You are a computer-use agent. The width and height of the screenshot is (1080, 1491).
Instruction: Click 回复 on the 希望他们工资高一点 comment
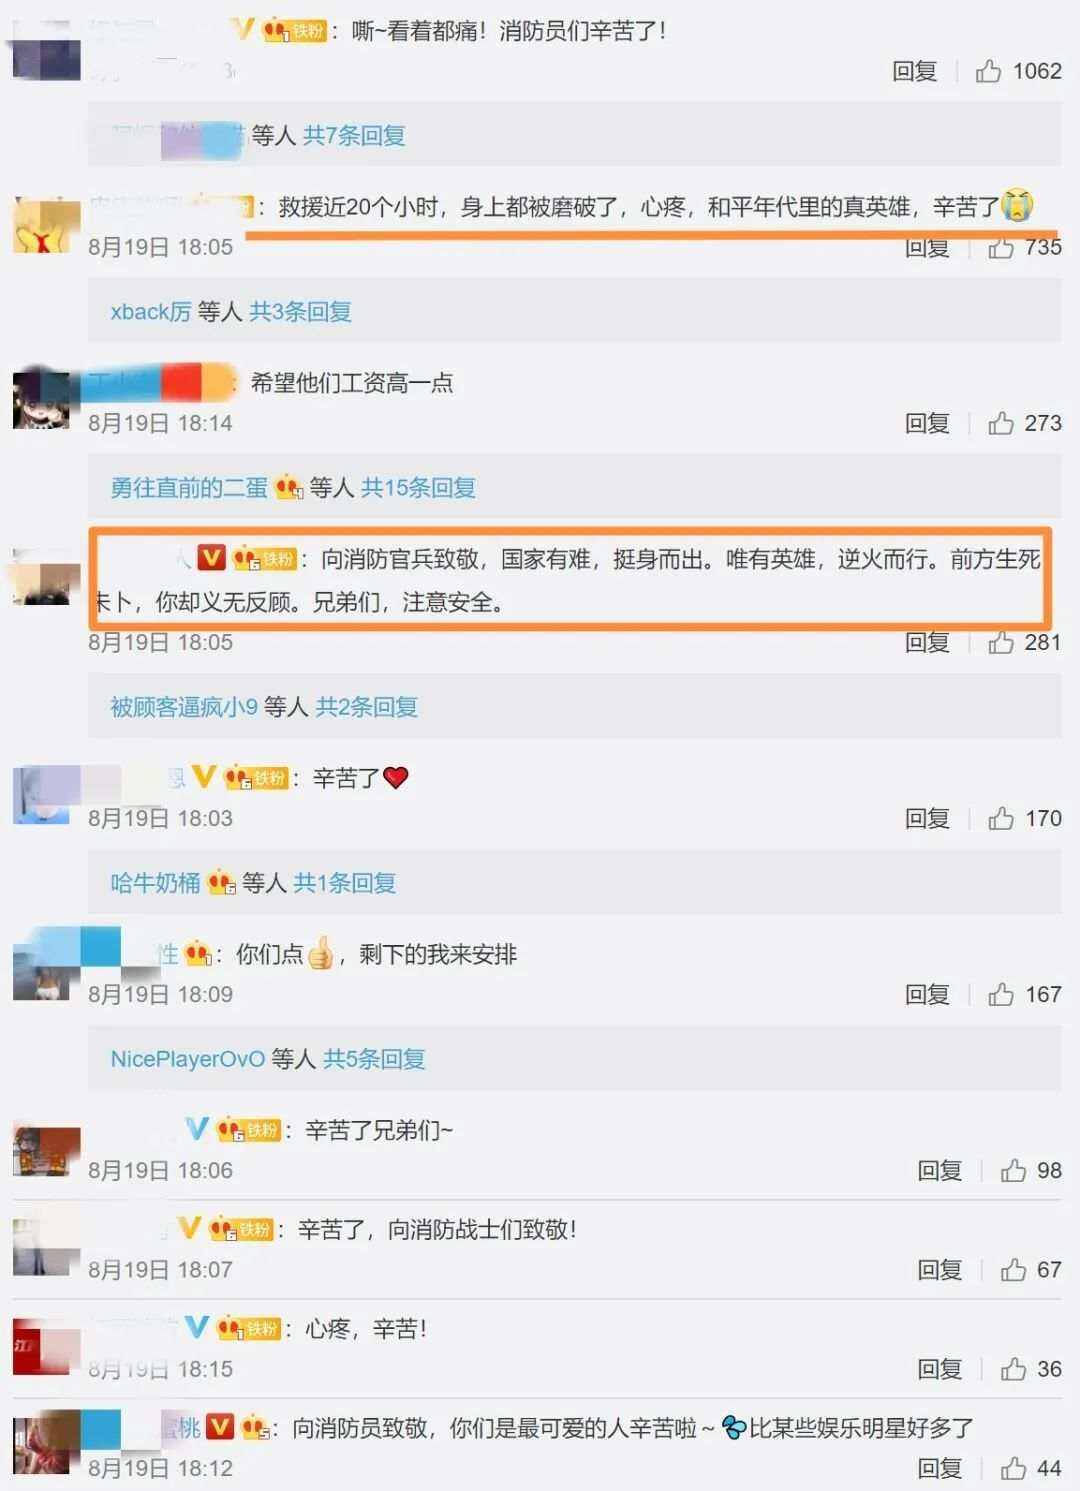click(927, 423)
